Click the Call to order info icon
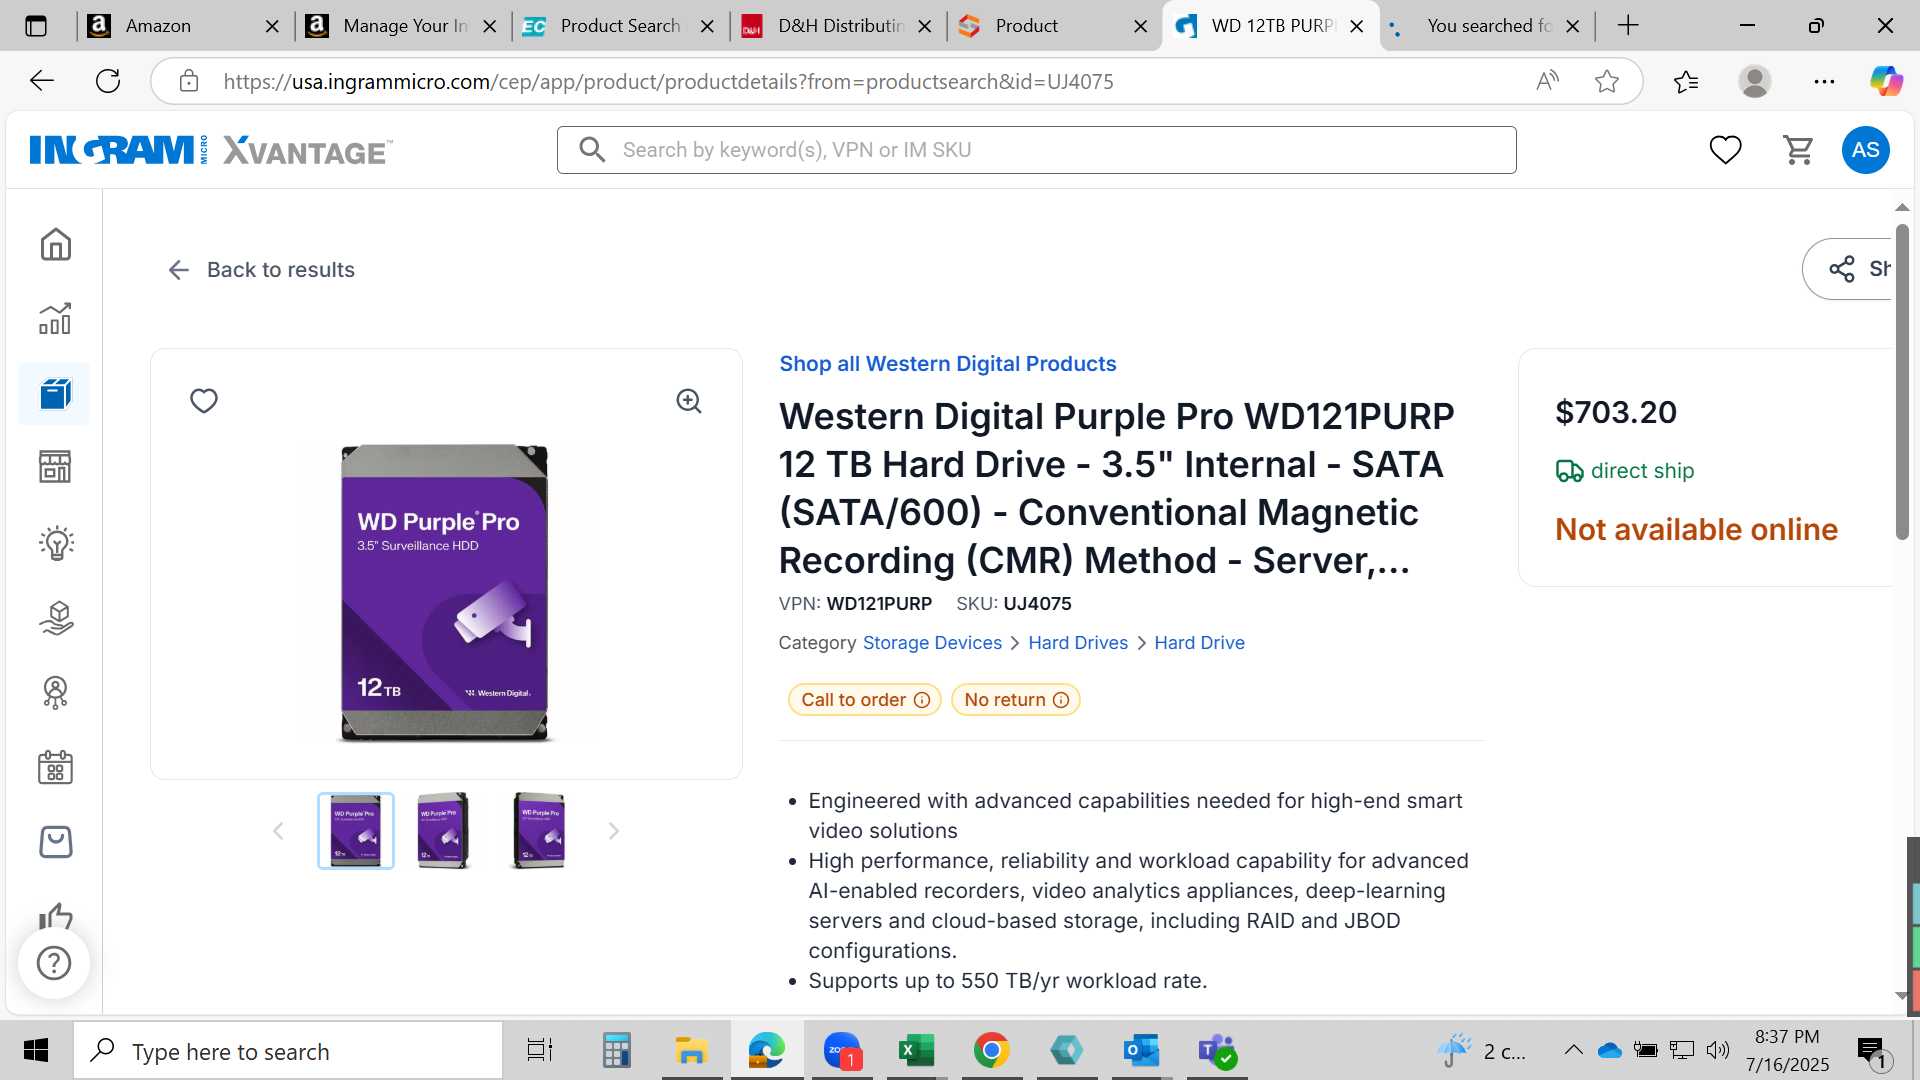Viewport: 1920px width, 1080px height. 922,700
